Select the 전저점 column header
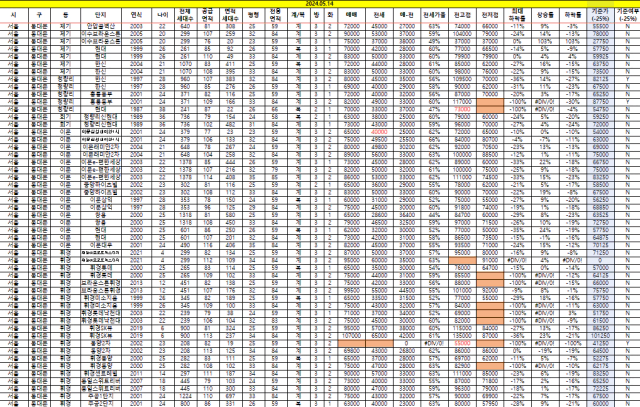Viewport: 640px width, 407px height. 490,15
